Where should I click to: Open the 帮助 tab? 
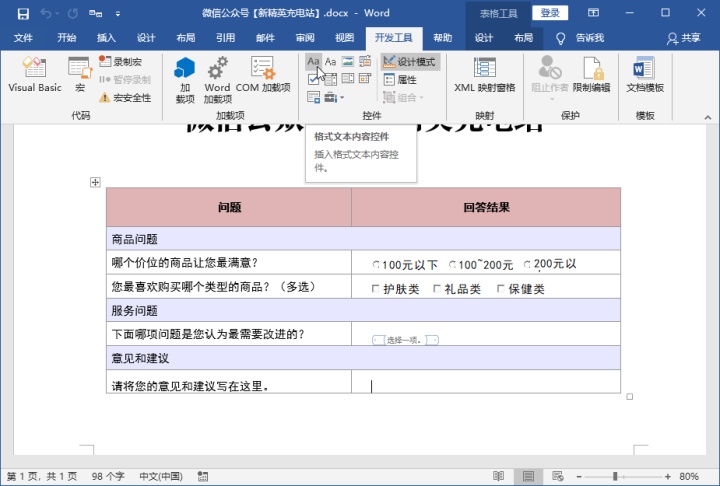point(443,38)
